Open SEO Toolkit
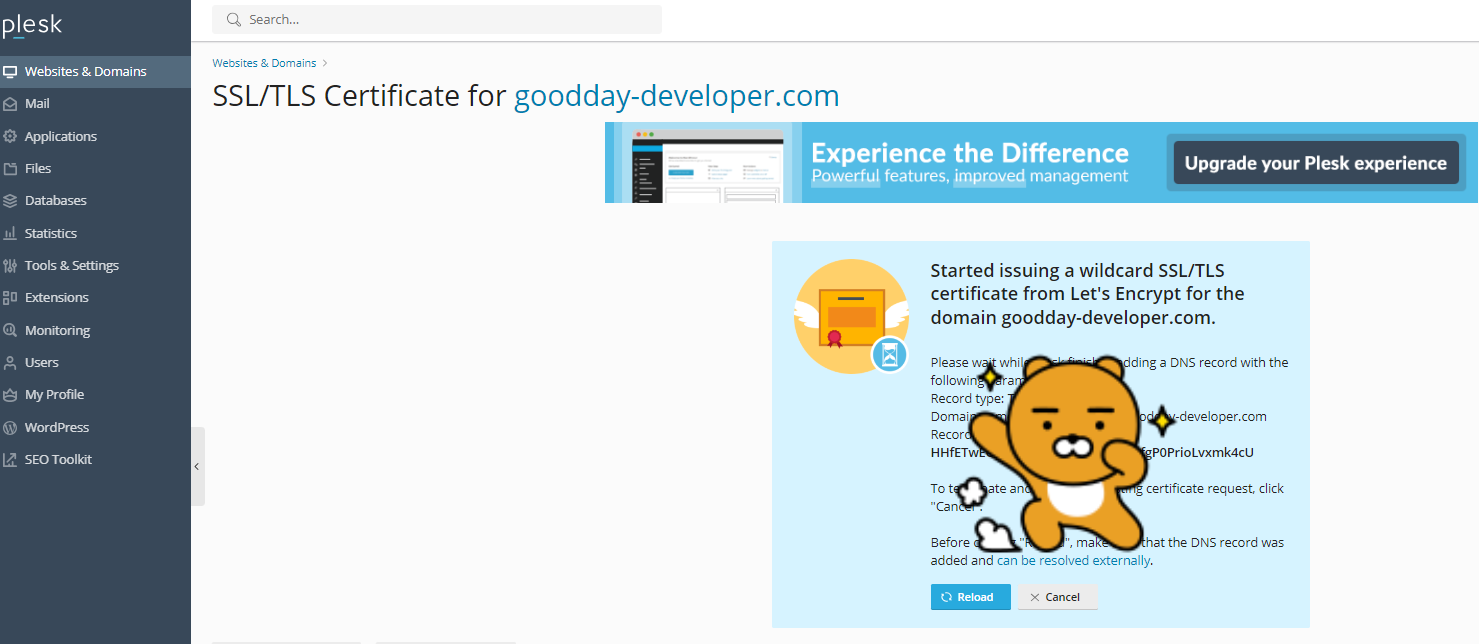This screenshot has height=644, width=1479. (x=95, y=460)
